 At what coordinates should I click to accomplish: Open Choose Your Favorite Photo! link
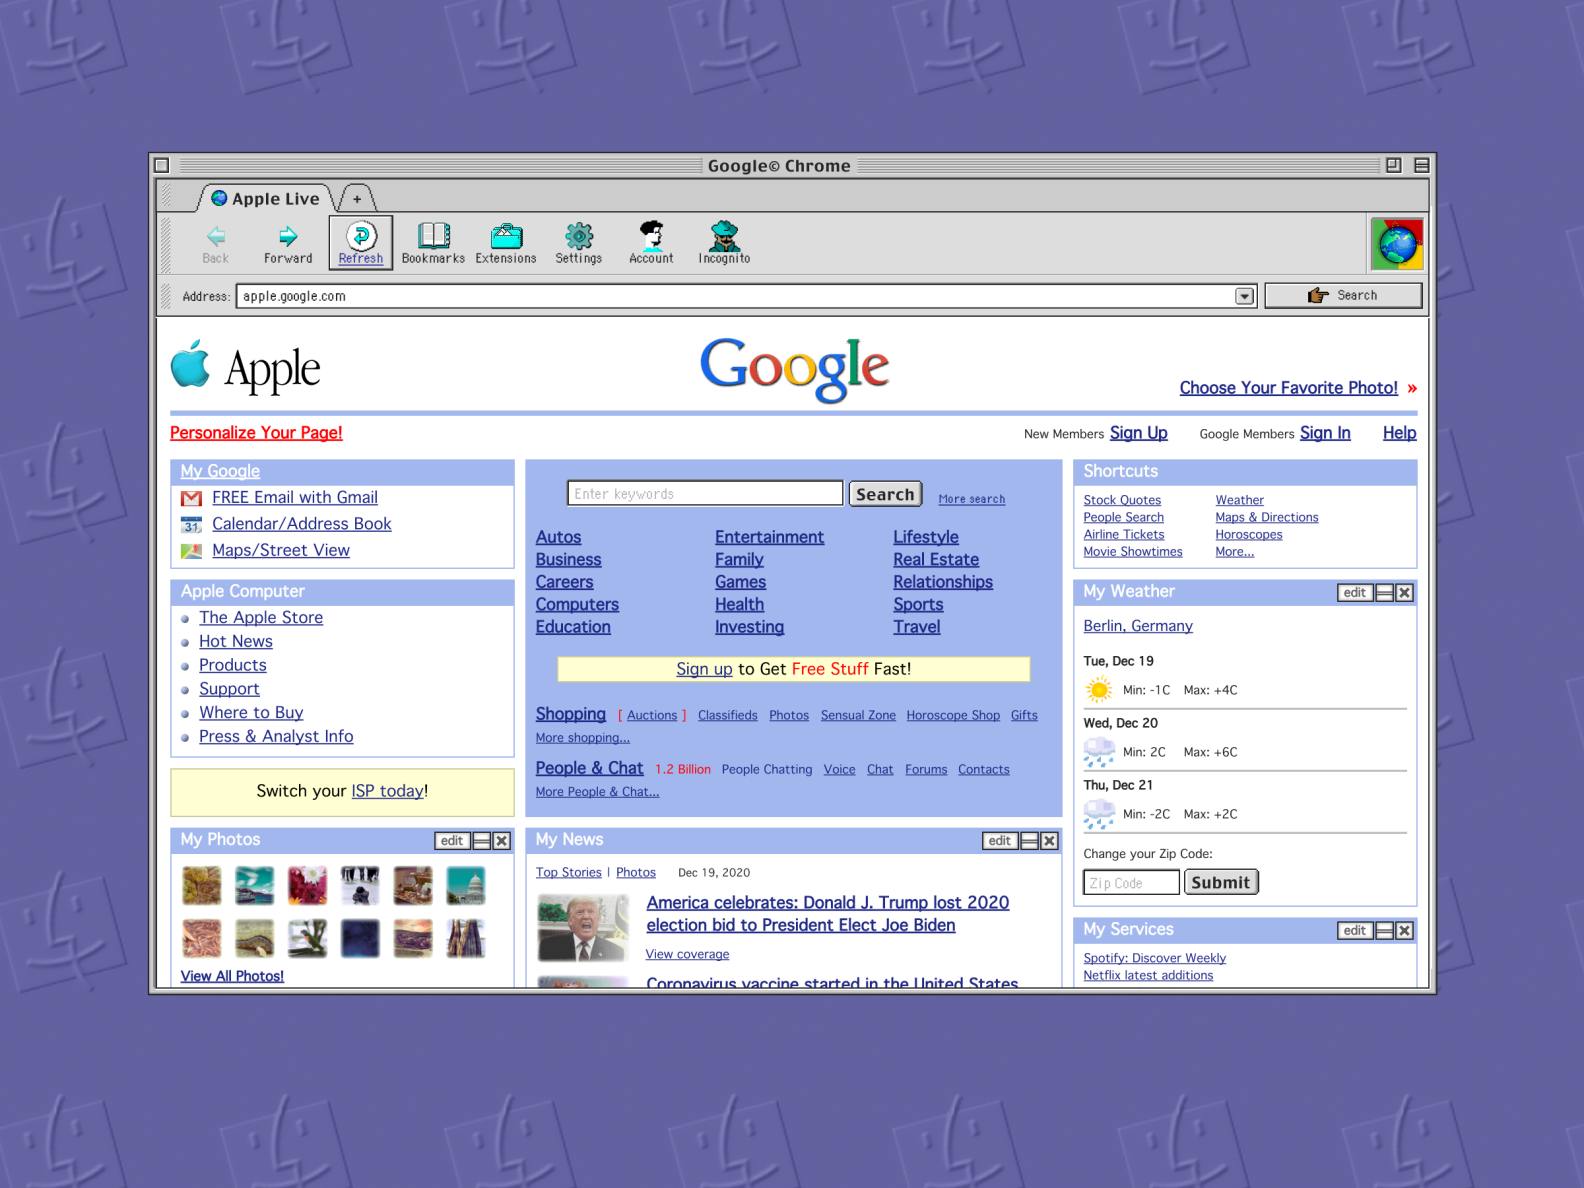tap(1288, 388)
